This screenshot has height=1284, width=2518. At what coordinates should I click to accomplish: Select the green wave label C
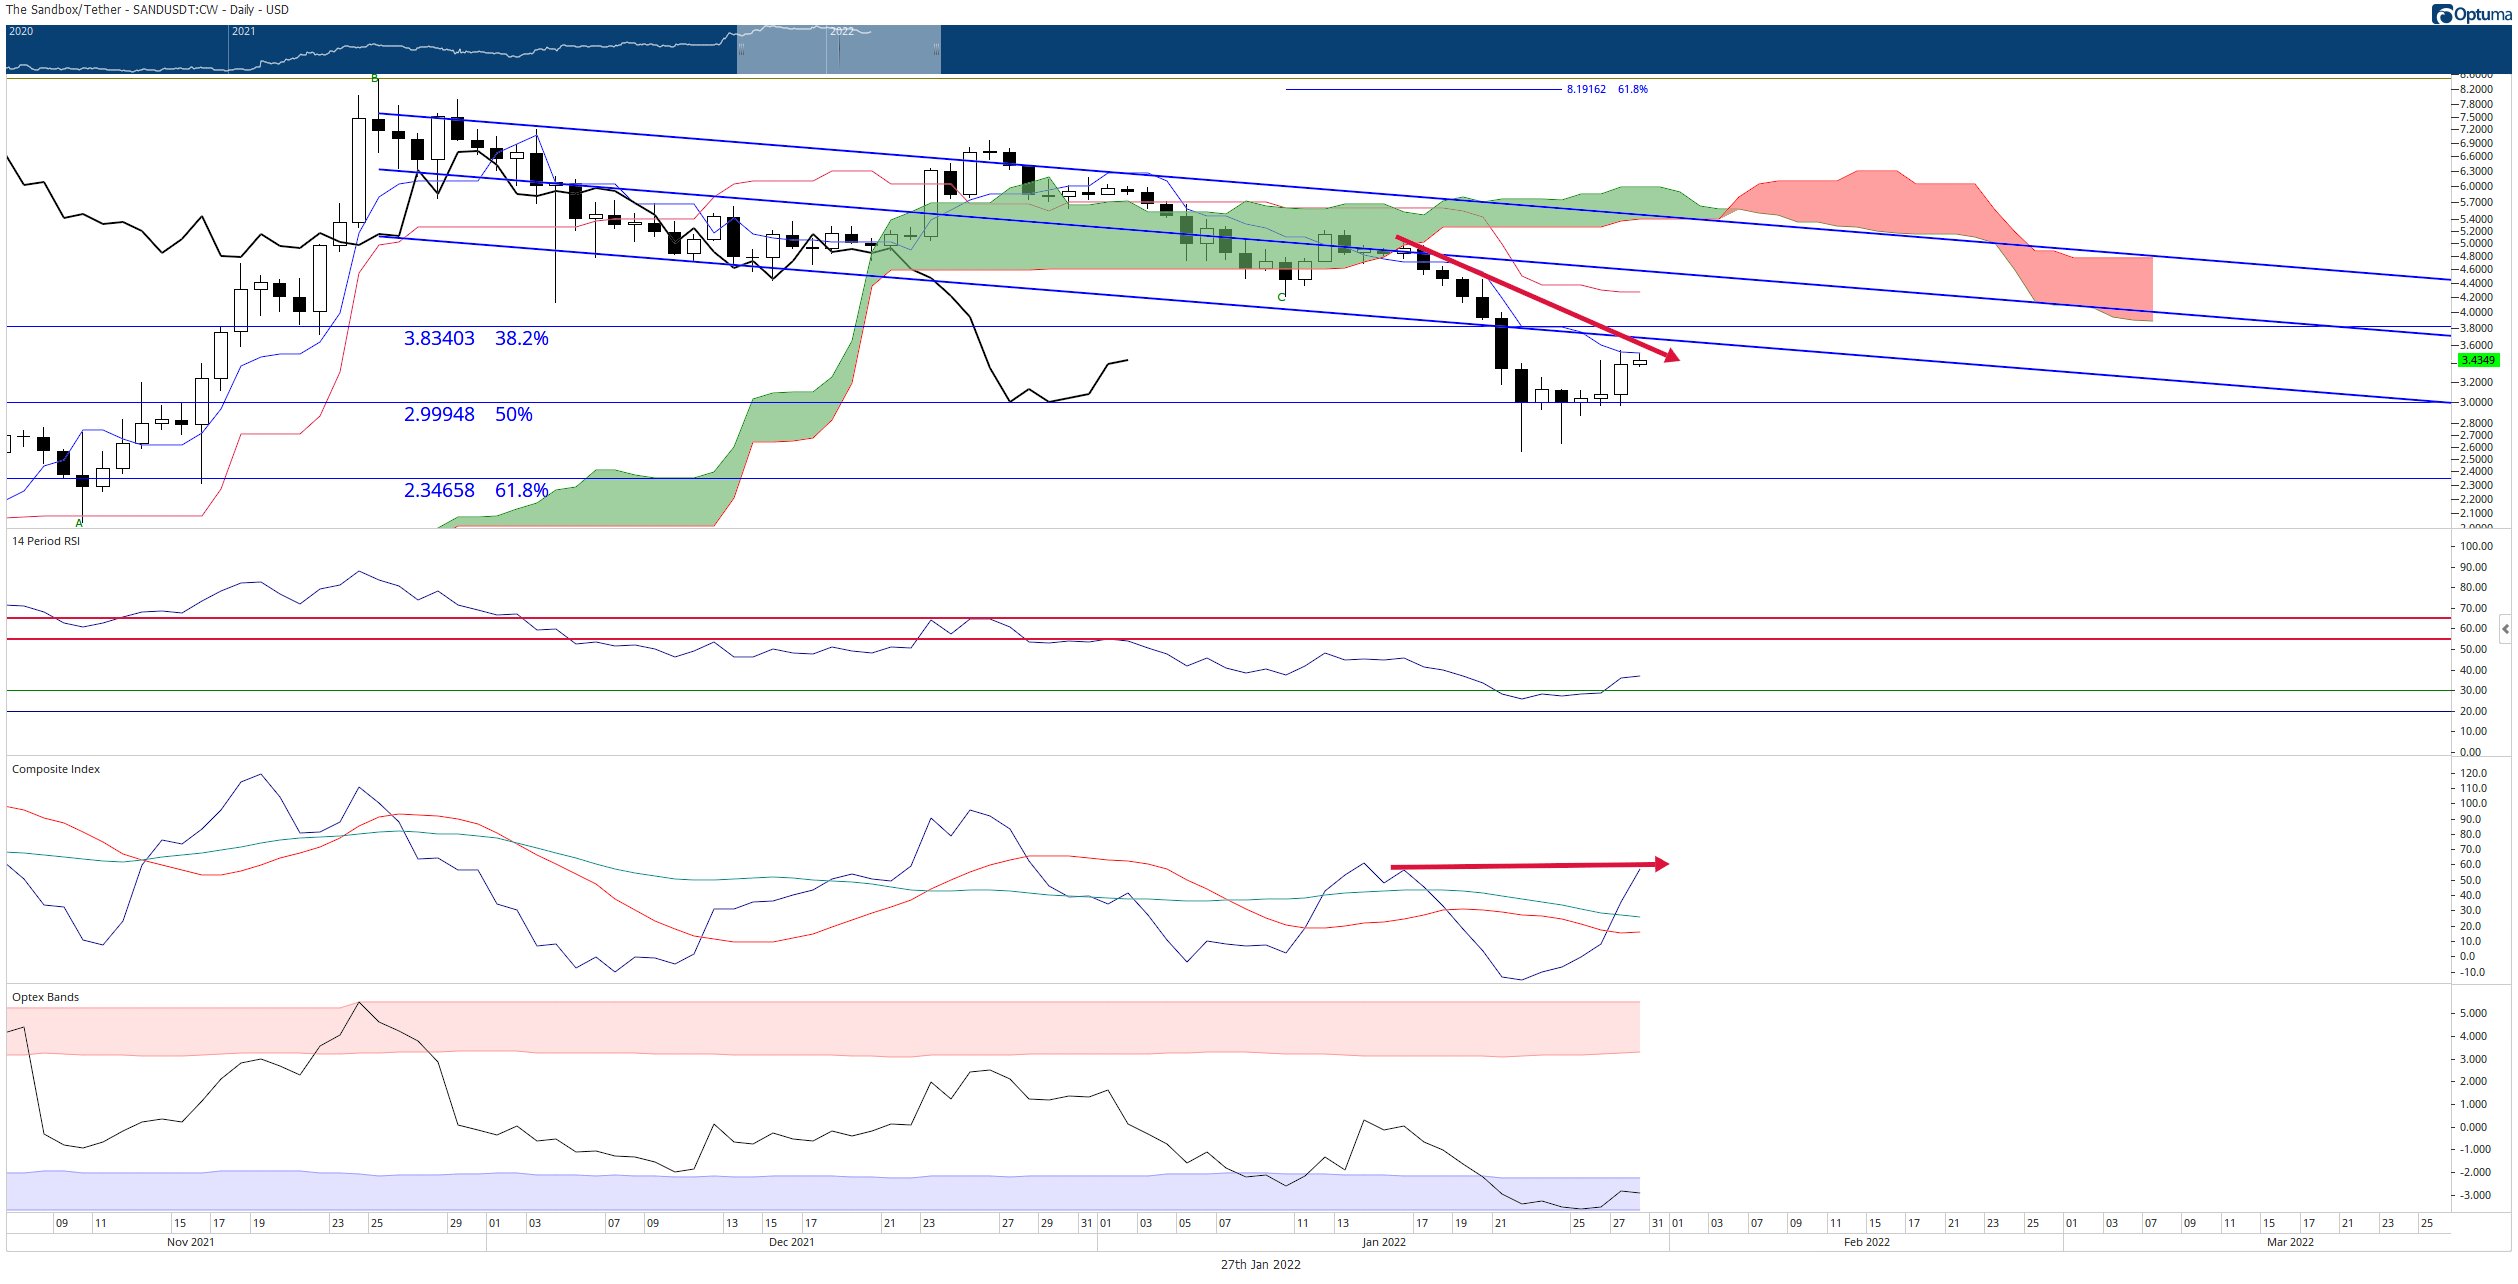pos(1281,297)
